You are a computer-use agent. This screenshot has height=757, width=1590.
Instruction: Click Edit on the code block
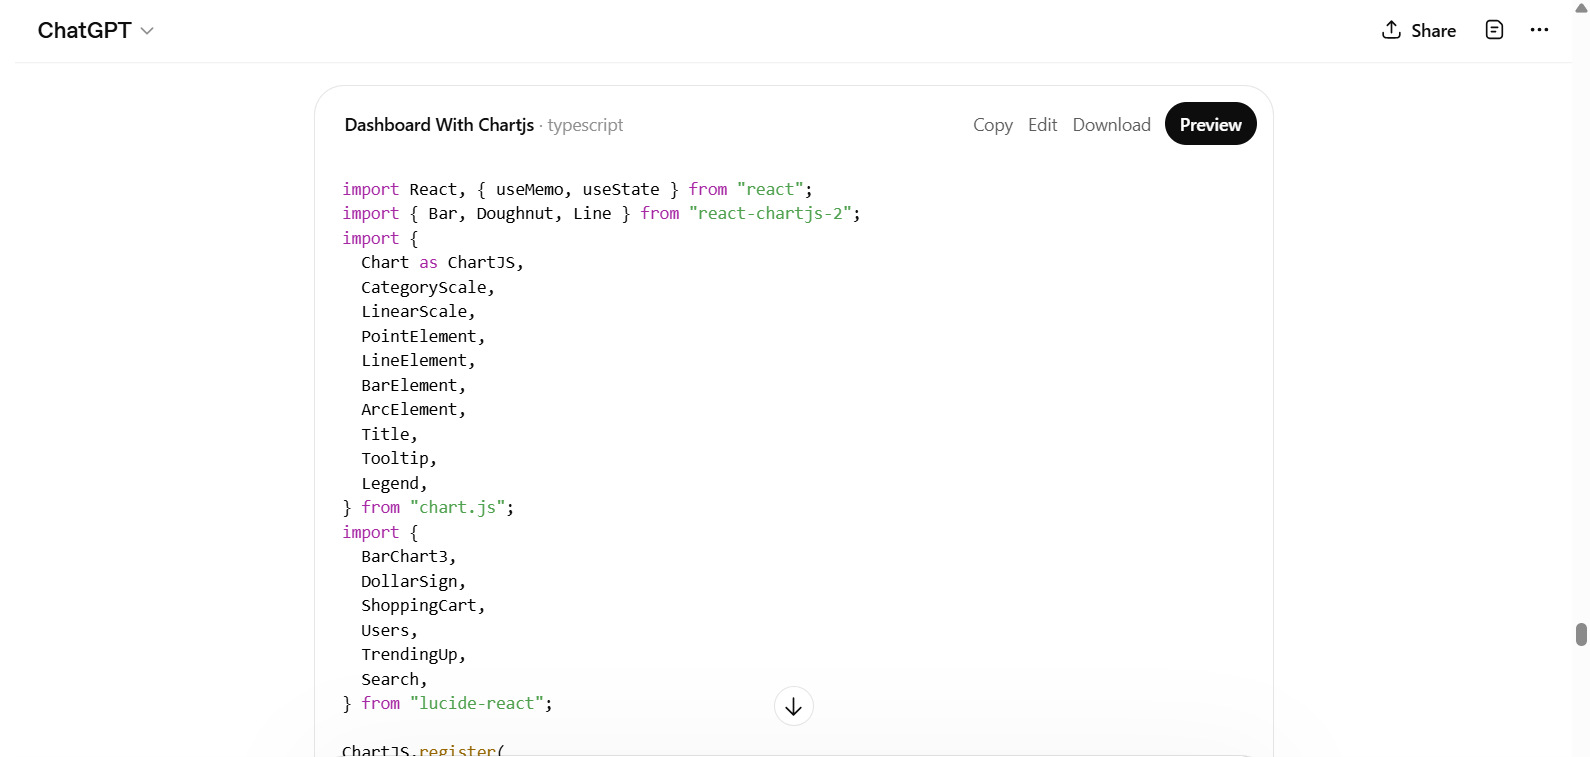click(1042, 125)
